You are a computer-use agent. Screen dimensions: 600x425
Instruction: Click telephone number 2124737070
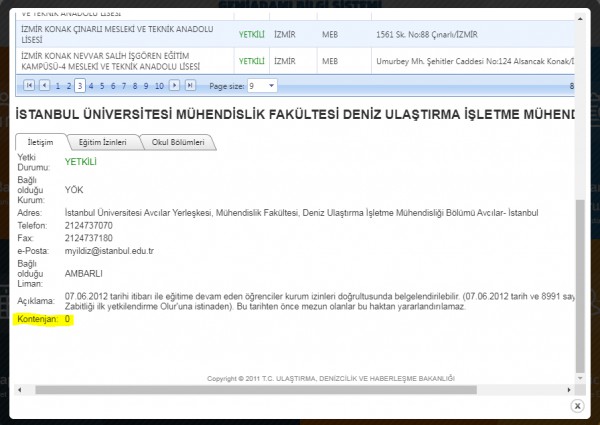88,226
